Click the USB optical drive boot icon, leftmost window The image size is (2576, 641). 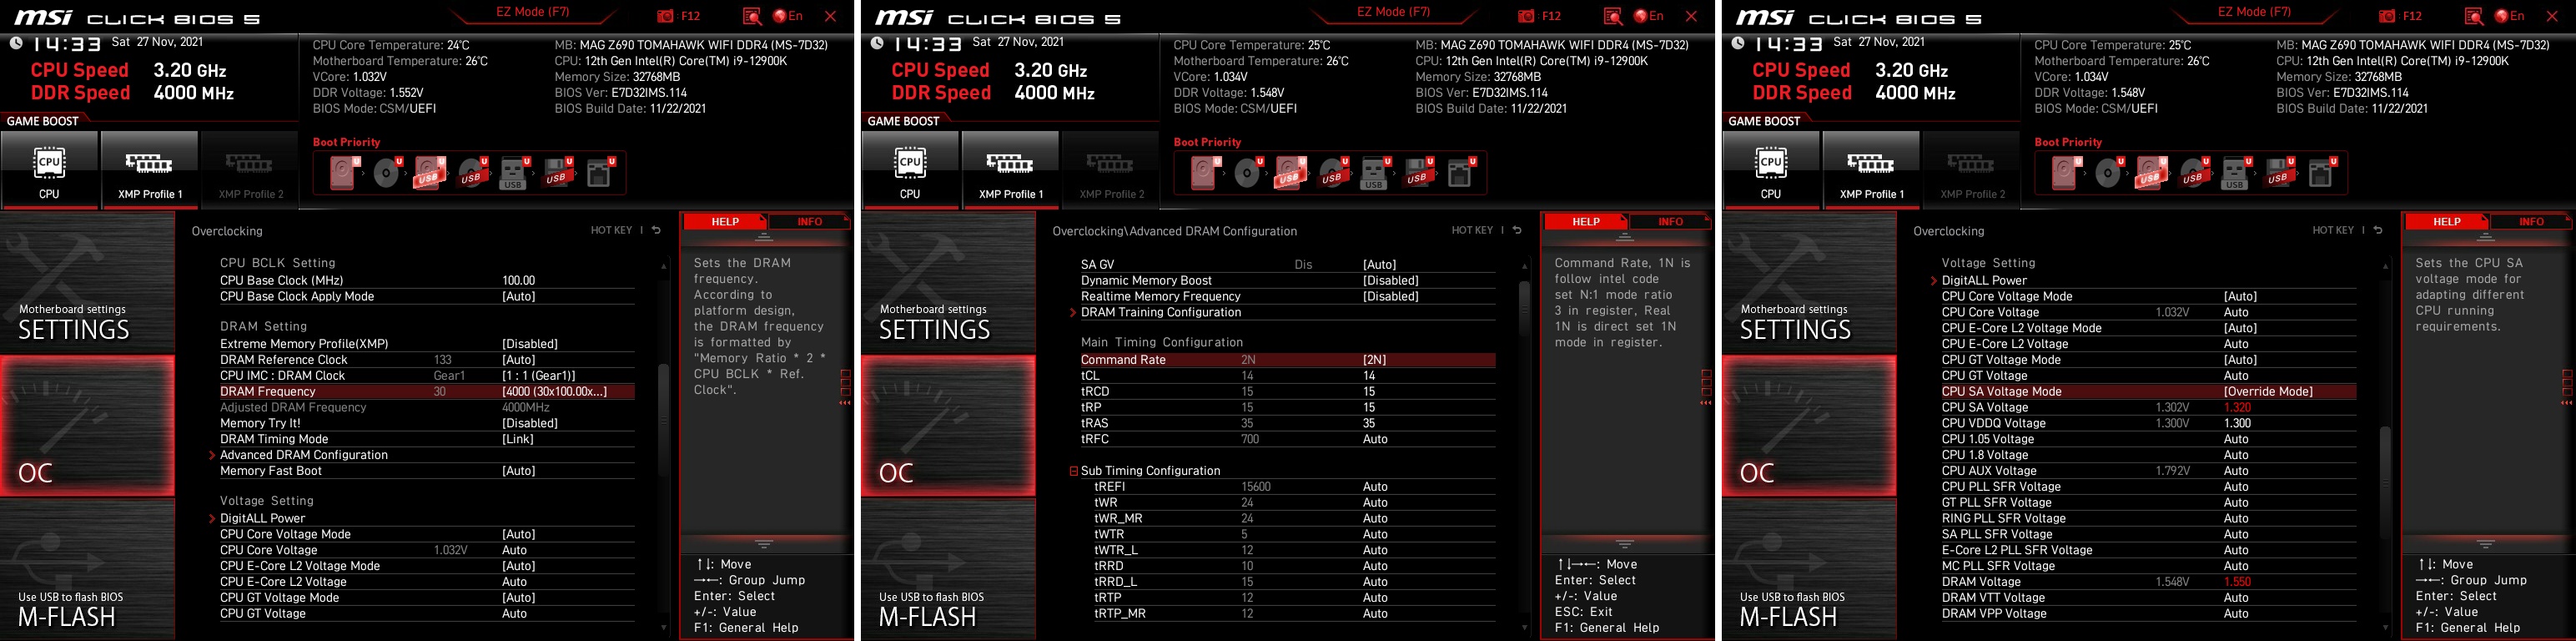click(472, 173)
